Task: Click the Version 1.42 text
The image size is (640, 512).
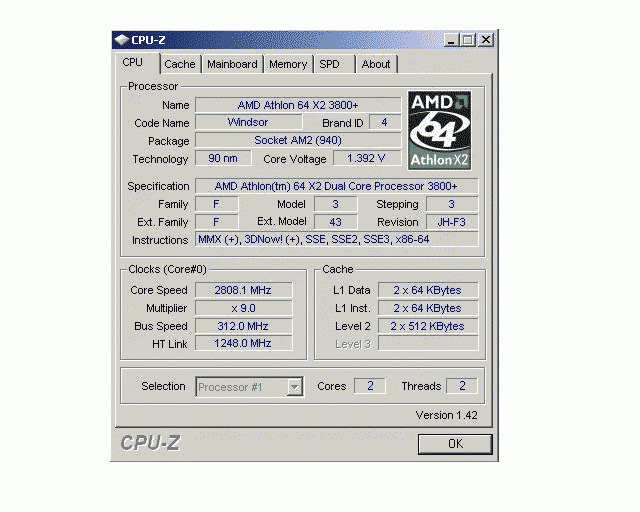Action: [x=447, y=415]
